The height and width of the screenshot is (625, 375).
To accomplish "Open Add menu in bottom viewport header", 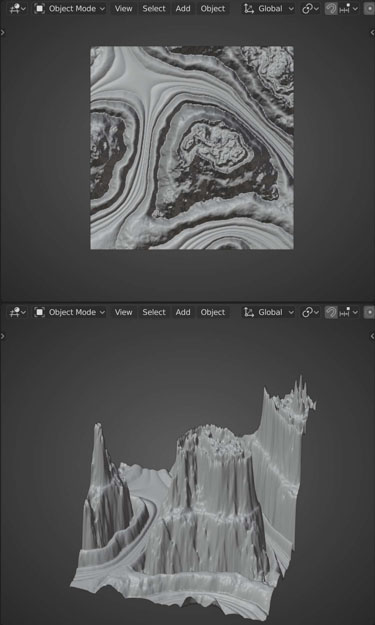I will coord(183,312).
